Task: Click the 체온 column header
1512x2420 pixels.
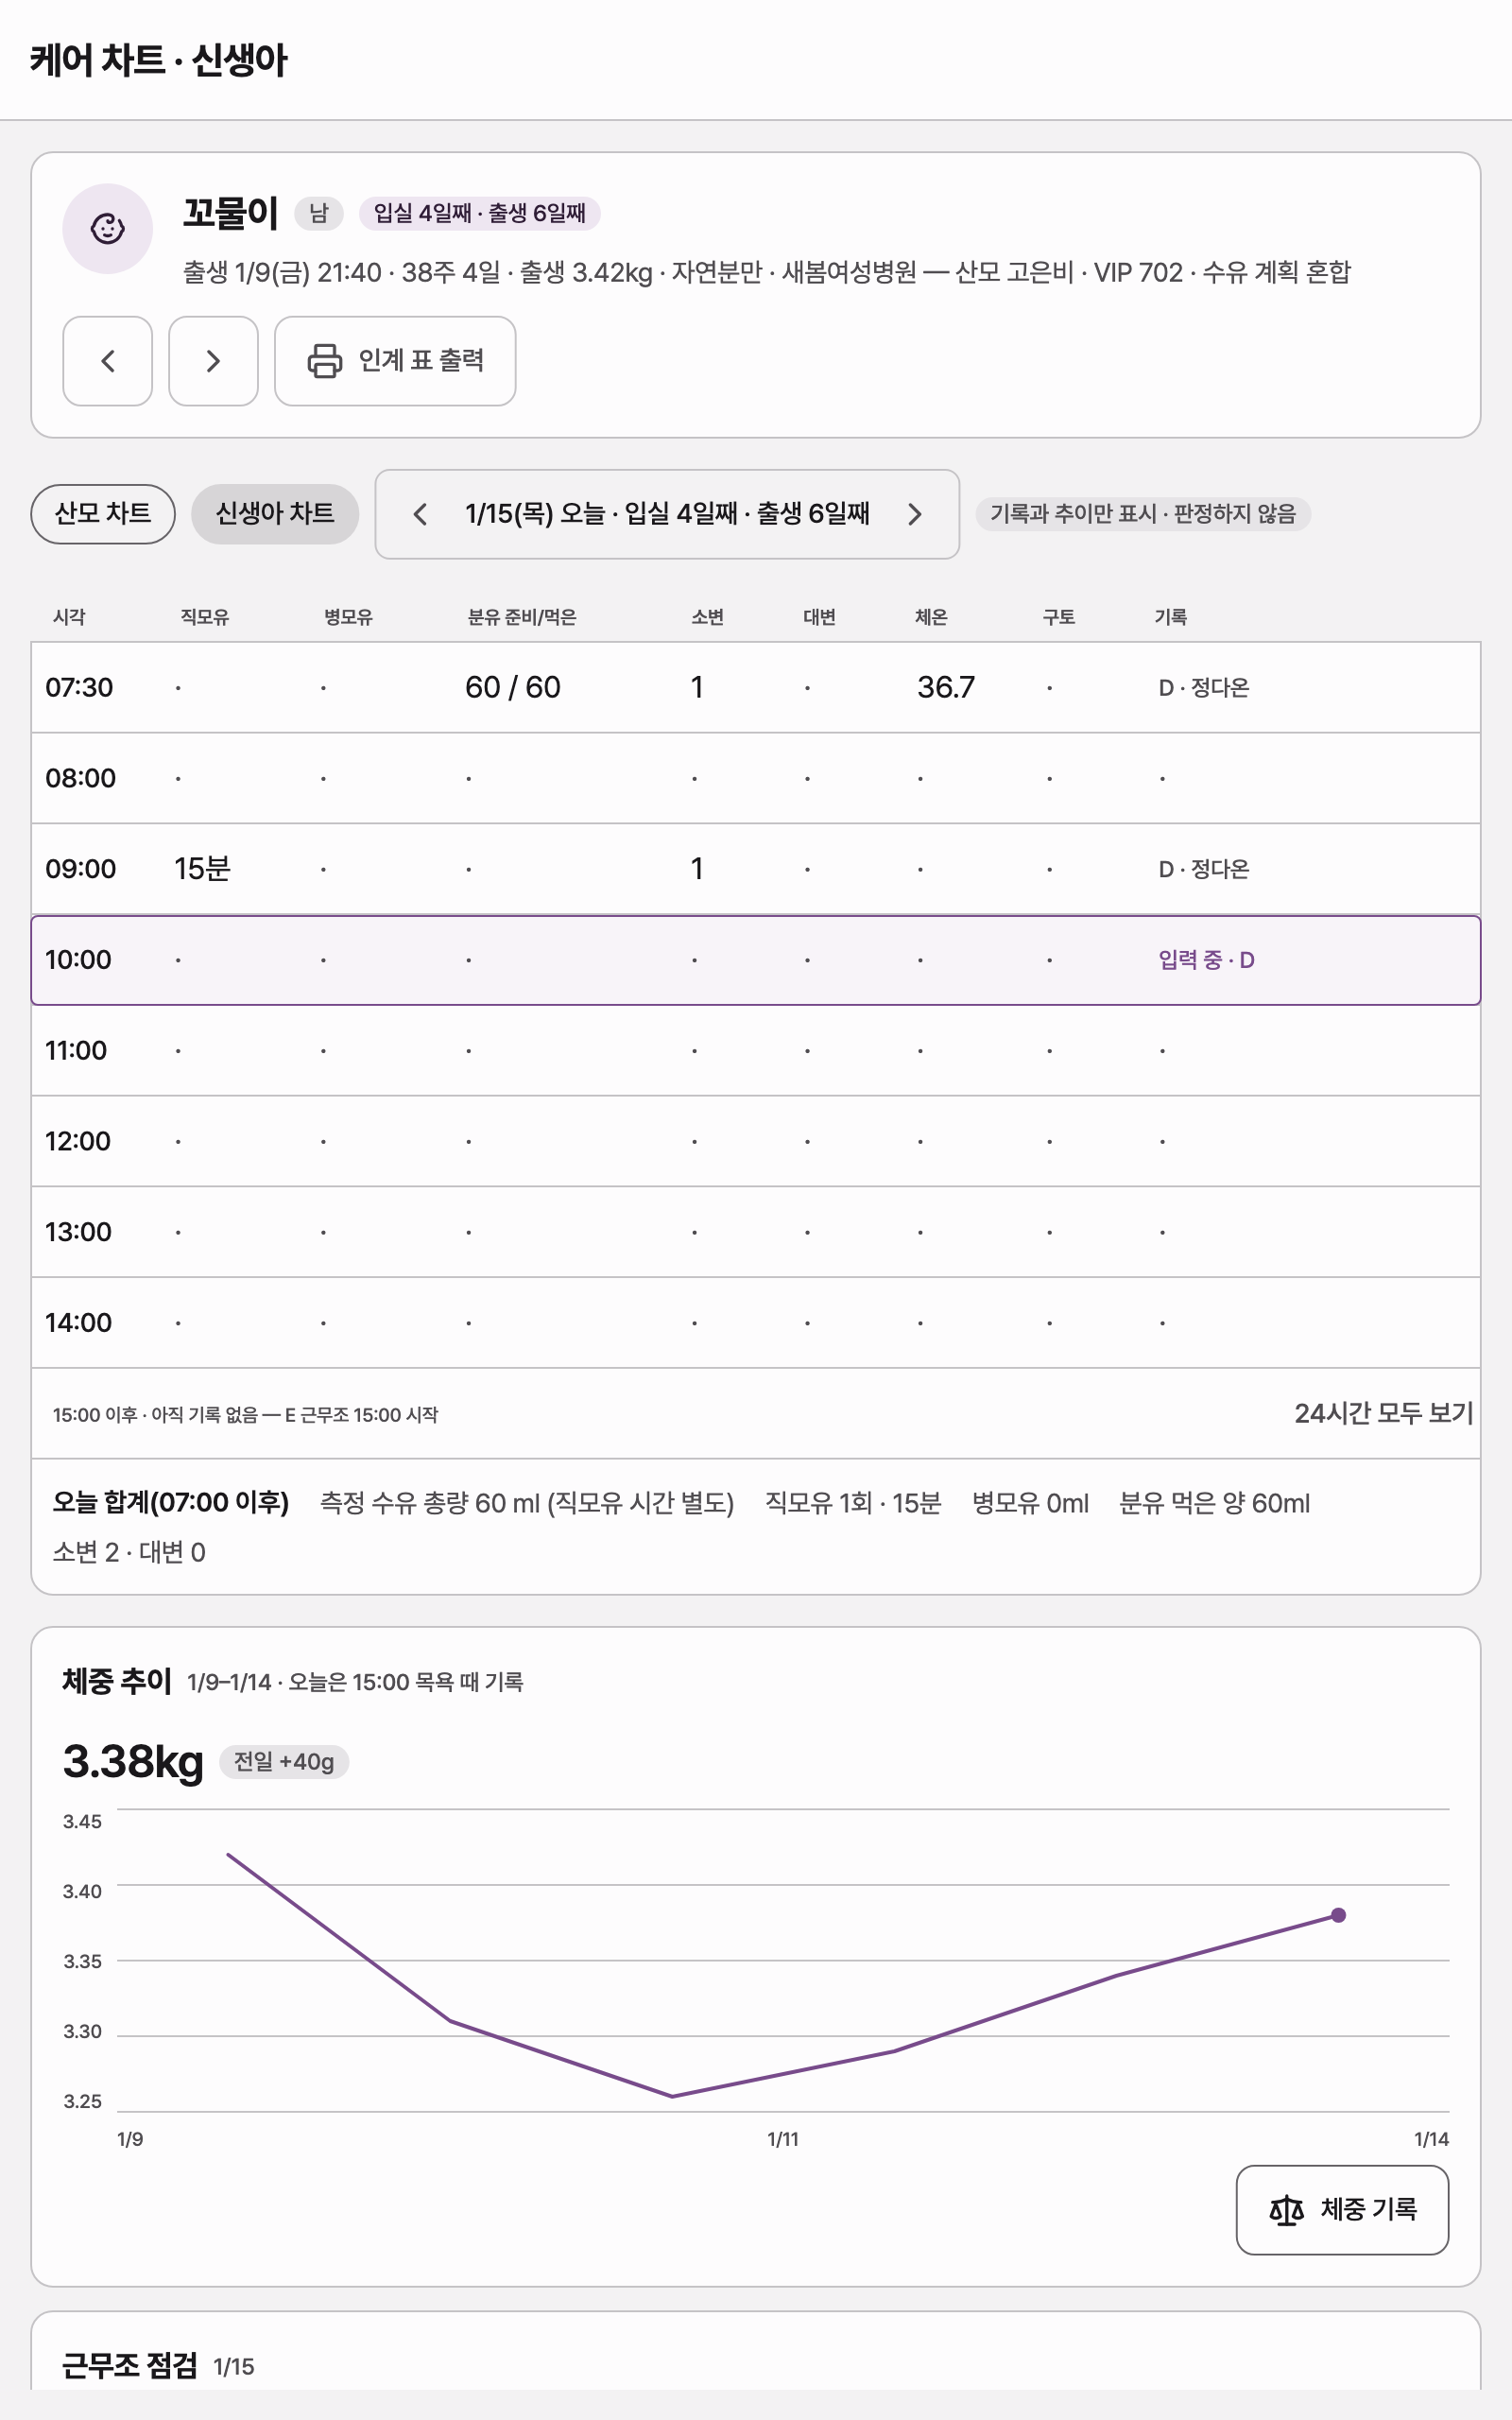Action: coord(931,617)
